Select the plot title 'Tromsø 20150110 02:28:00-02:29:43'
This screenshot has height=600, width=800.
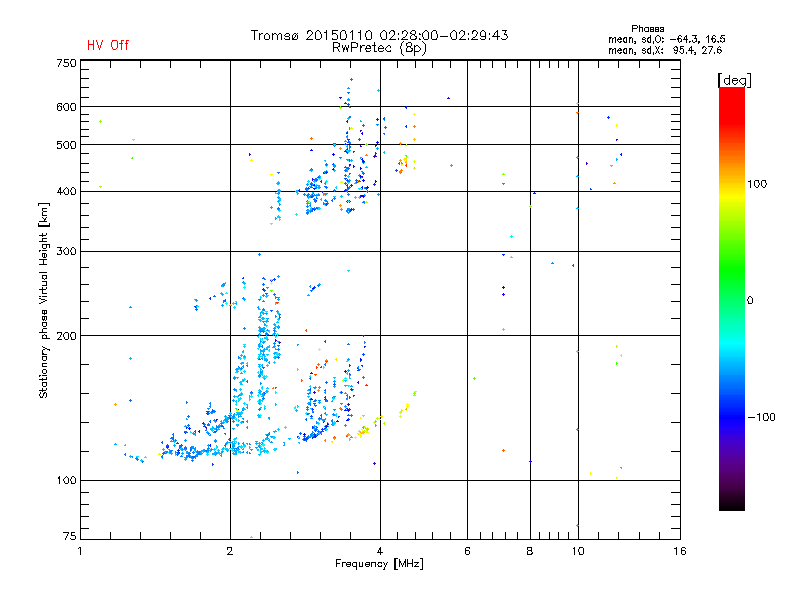(x=379, y=35)
